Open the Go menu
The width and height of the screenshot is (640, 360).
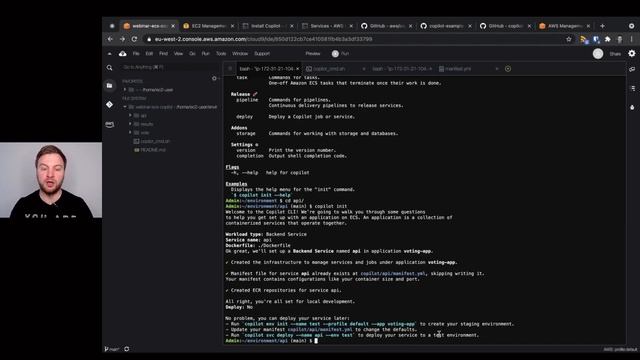point(192,53)
